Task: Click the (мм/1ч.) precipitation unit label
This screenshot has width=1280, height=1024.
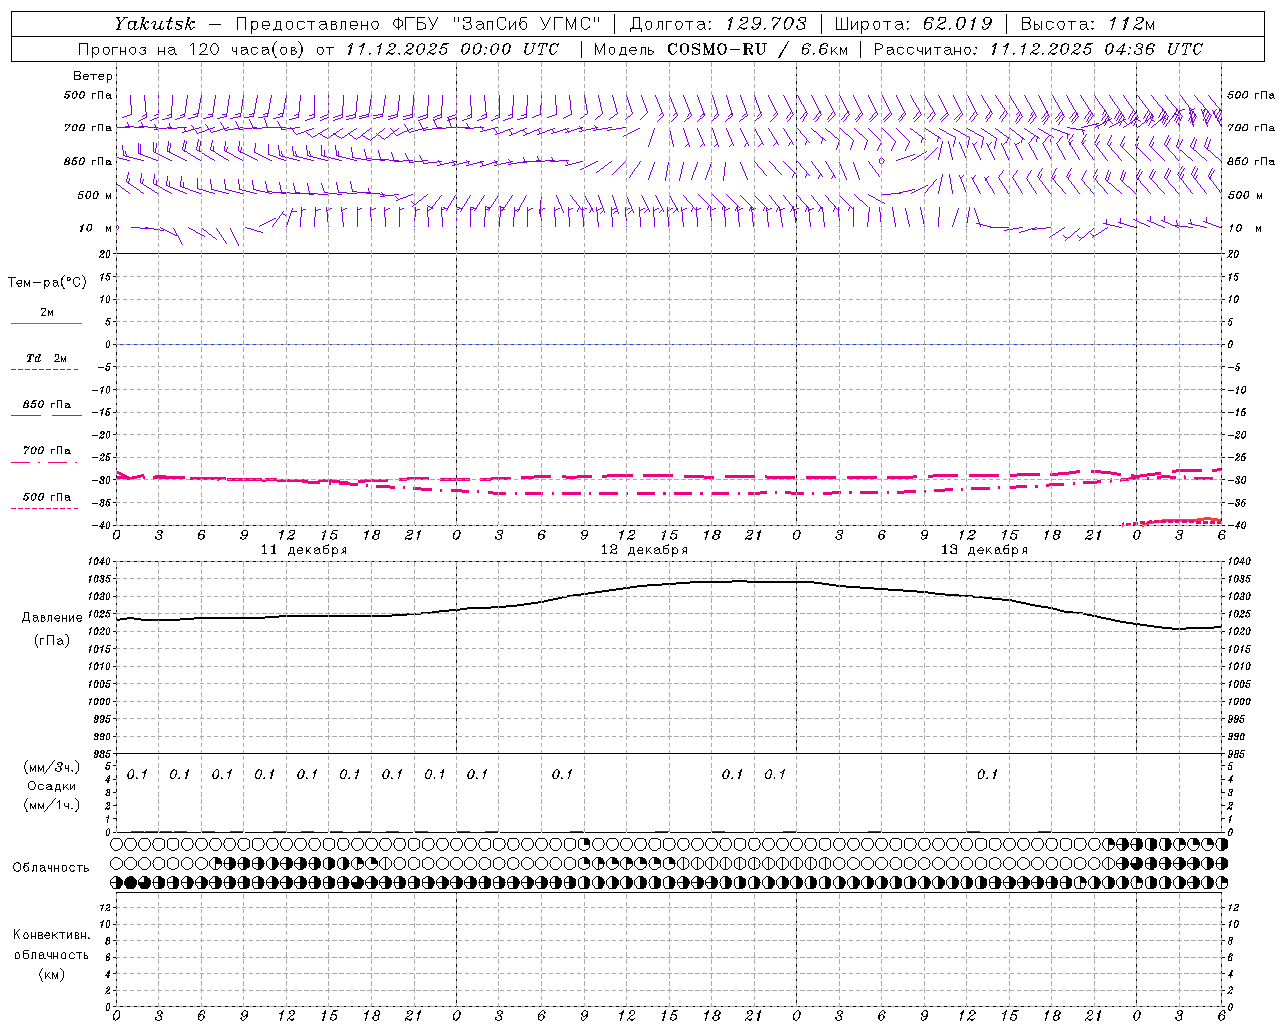Action: click(x=52, y=804)
